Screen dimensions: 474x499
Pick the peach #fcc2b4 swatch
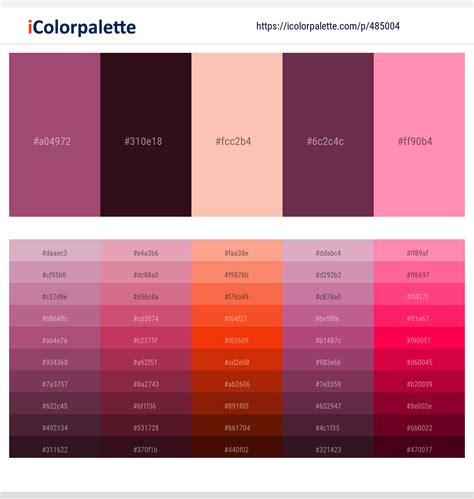[x=237, y=135]
